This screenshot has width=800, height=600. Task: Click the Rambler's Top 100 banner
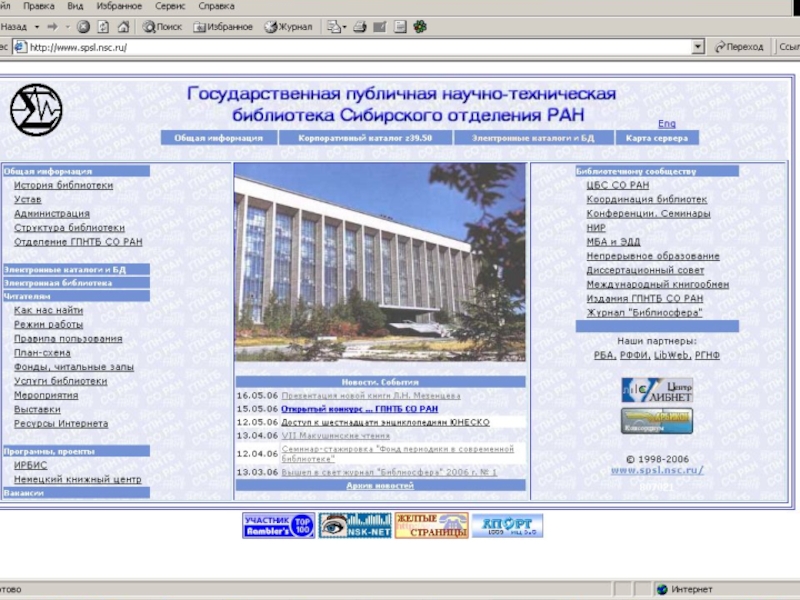pos(278,525)
